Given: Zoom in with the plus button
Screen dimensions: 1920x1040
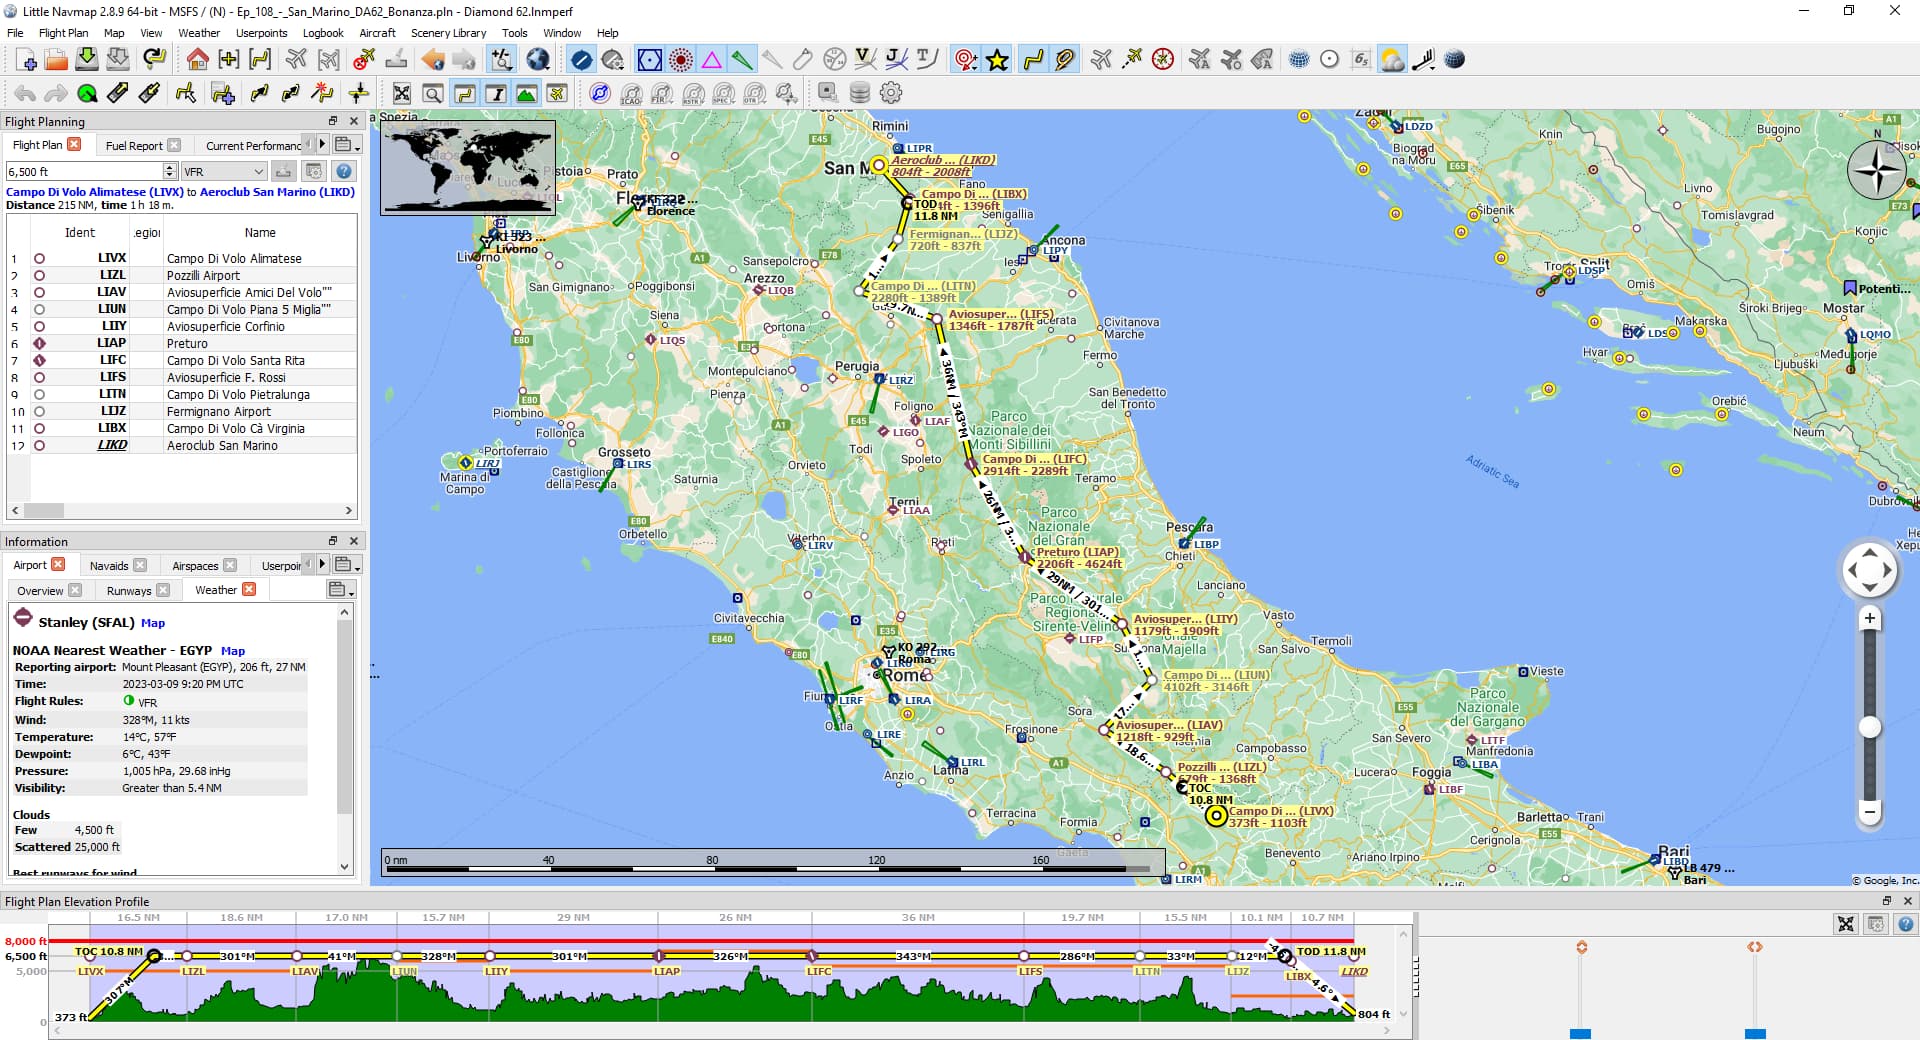Looking at the screenshot, I should [1869, 619].
